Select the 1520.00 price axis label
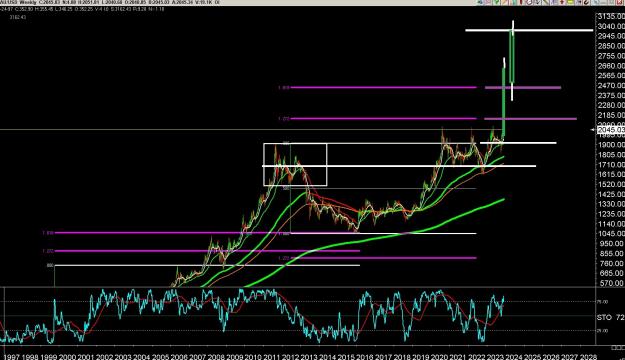This screenshot has height=360, width=625. pos(611,184)
